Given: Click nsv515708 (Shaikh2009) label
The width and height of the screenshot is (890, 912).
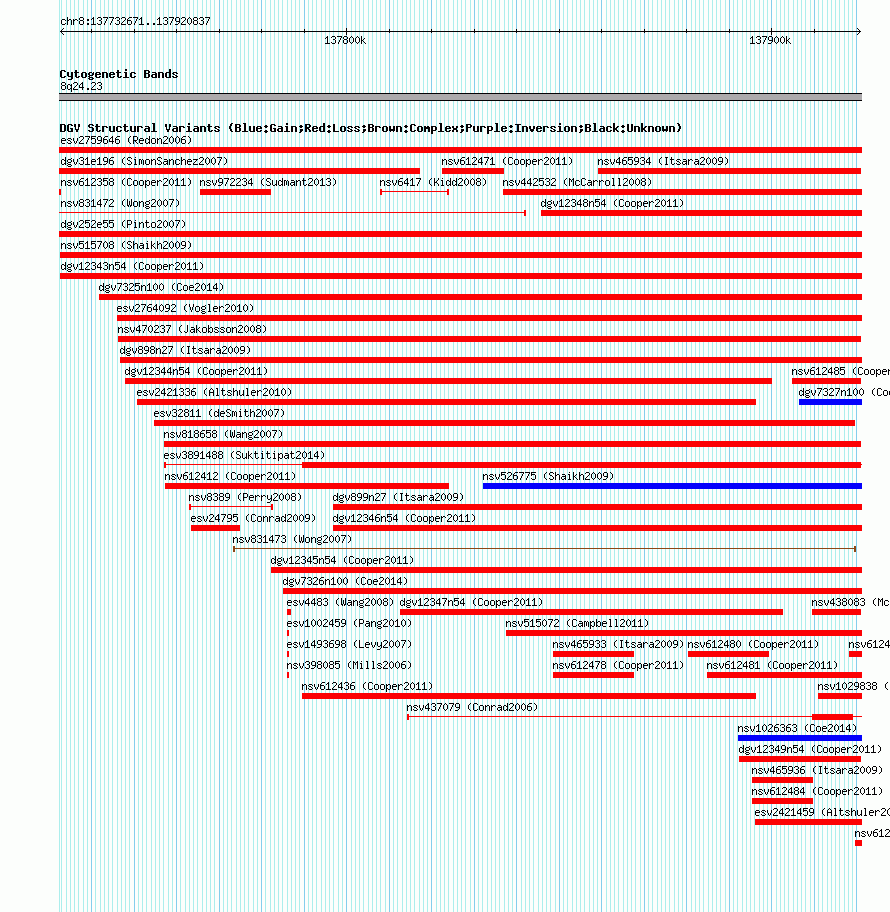Looking at the screenshot, I should [x=126, y=245].
